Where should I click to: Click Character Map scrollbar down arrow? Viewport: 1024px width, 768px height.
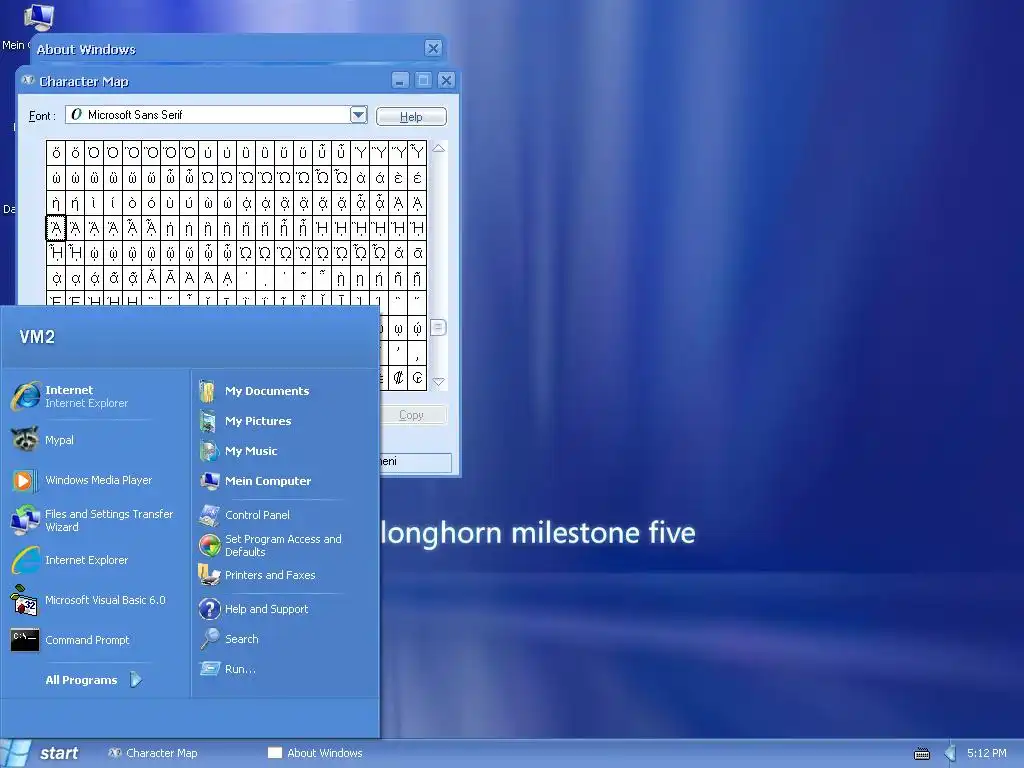[439, 381]
